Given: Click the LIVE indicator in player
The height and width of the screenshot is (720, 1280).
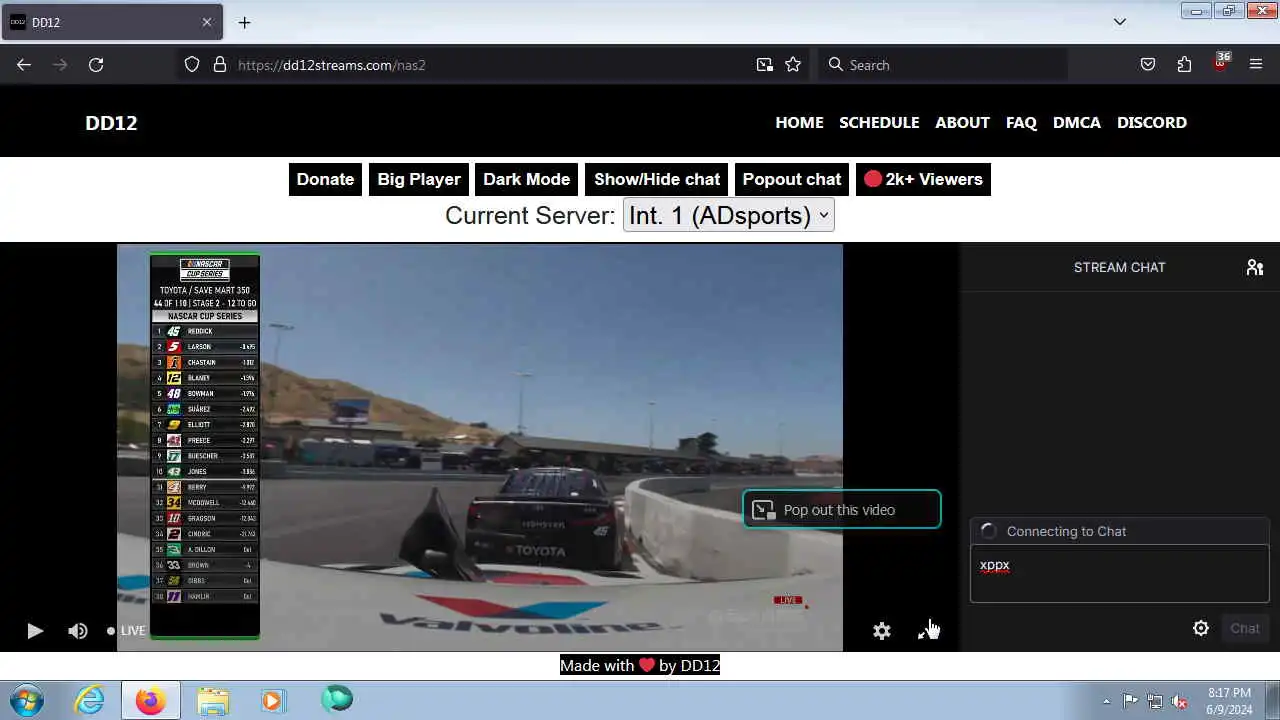Looking at the screenshot, I should coord(126,631).
